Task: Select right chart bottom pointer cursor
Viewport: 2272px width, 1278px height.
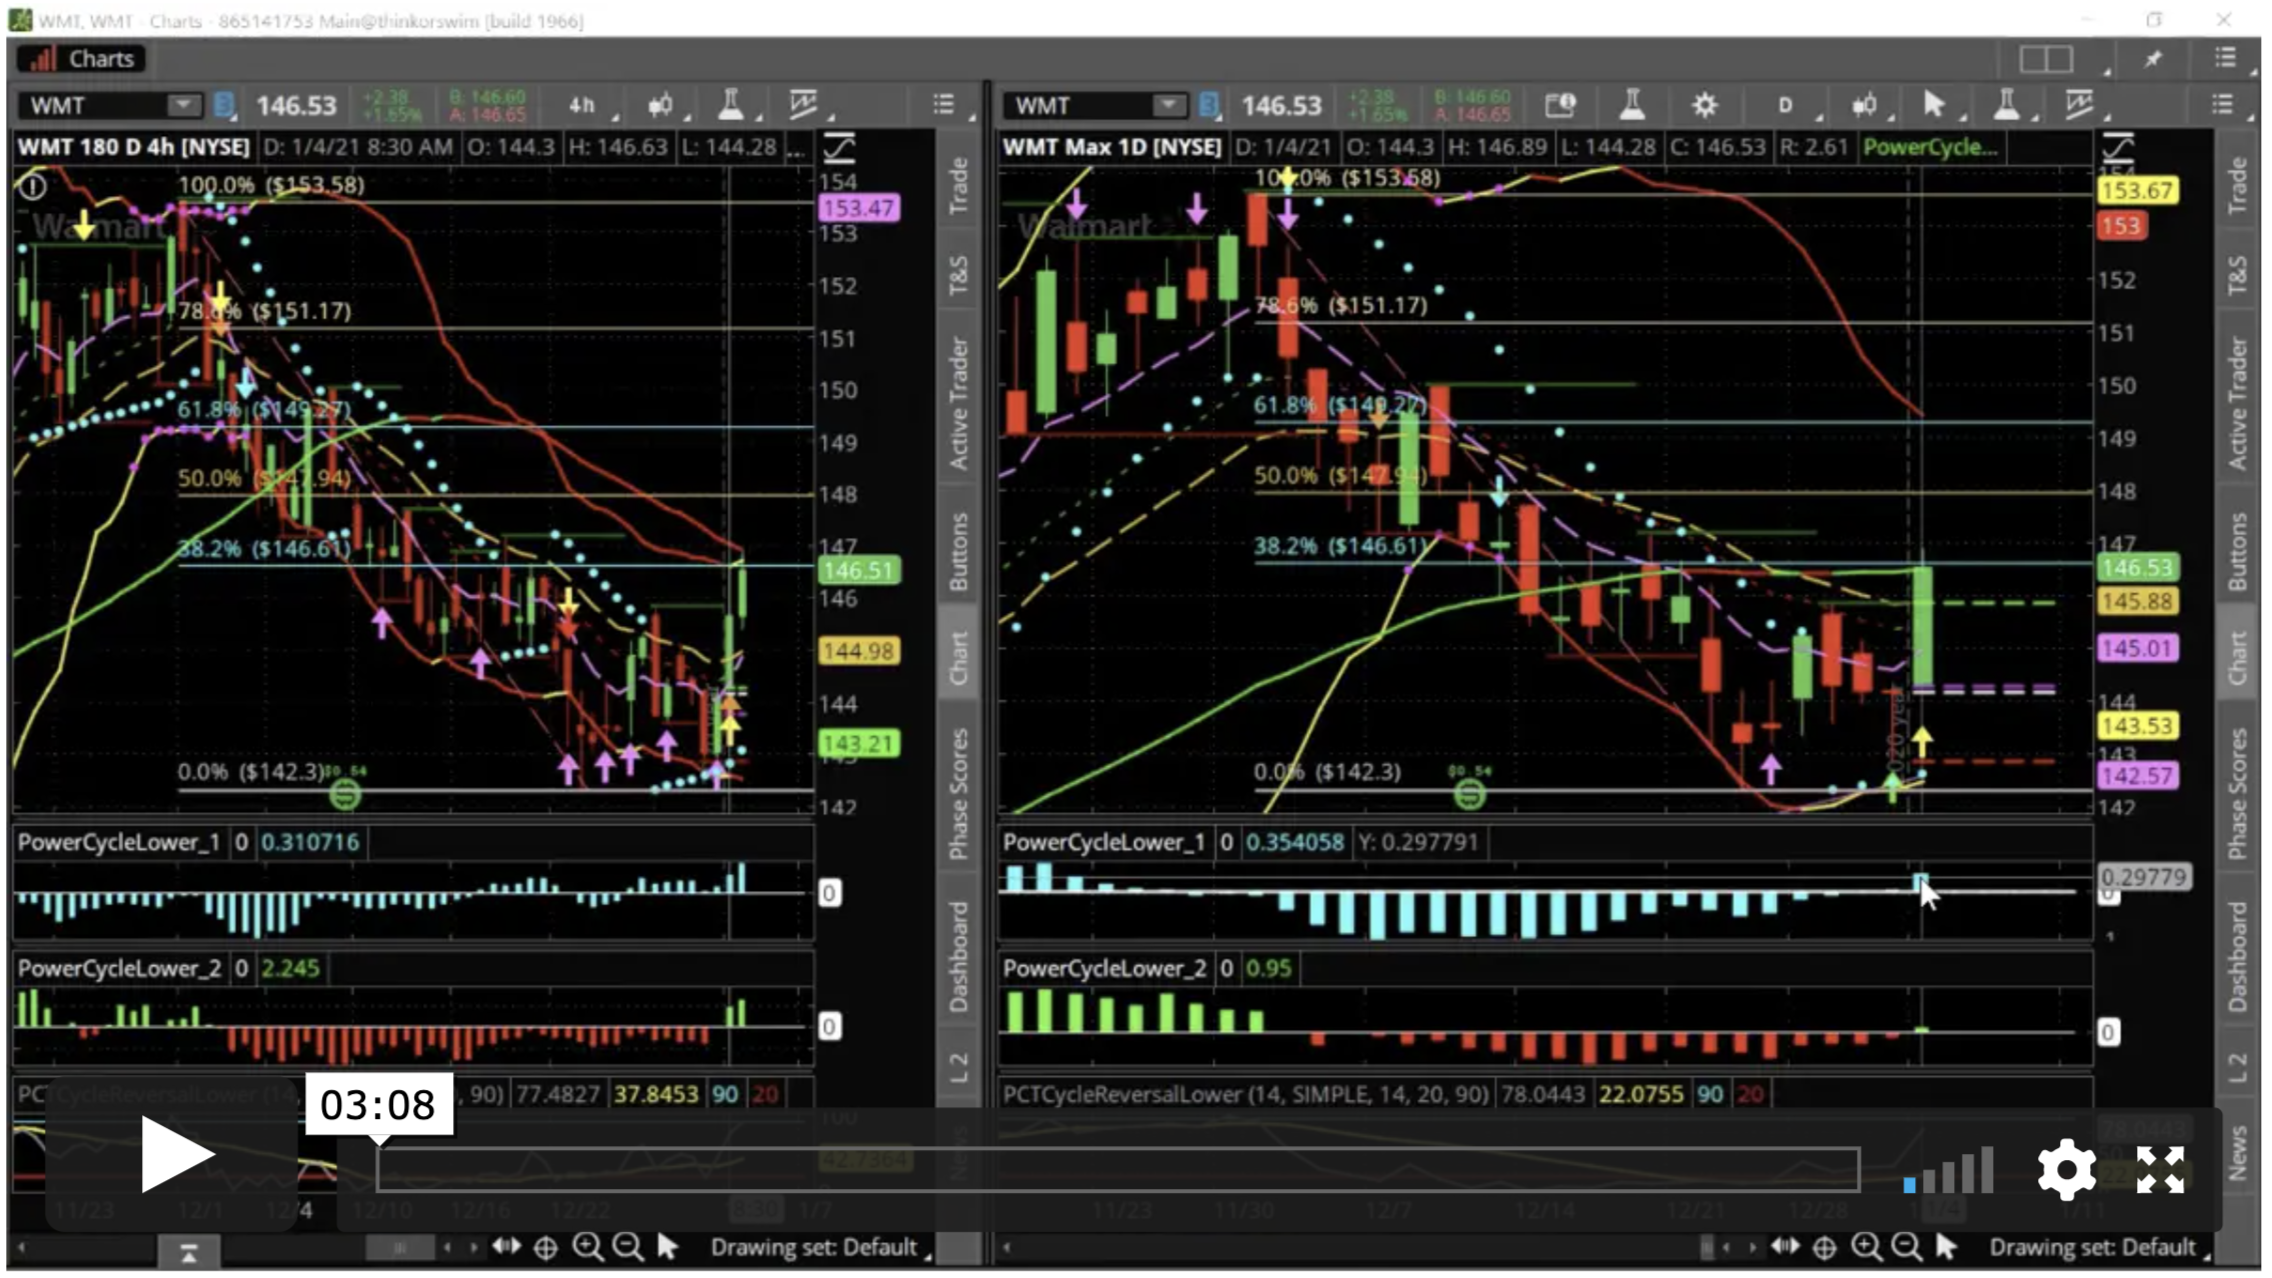Action: [1946, 1247]
